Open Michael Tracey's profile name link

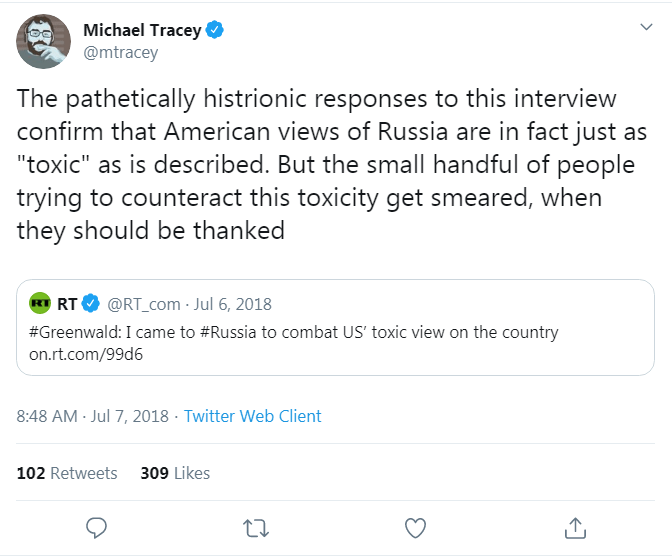click(141, 31)
